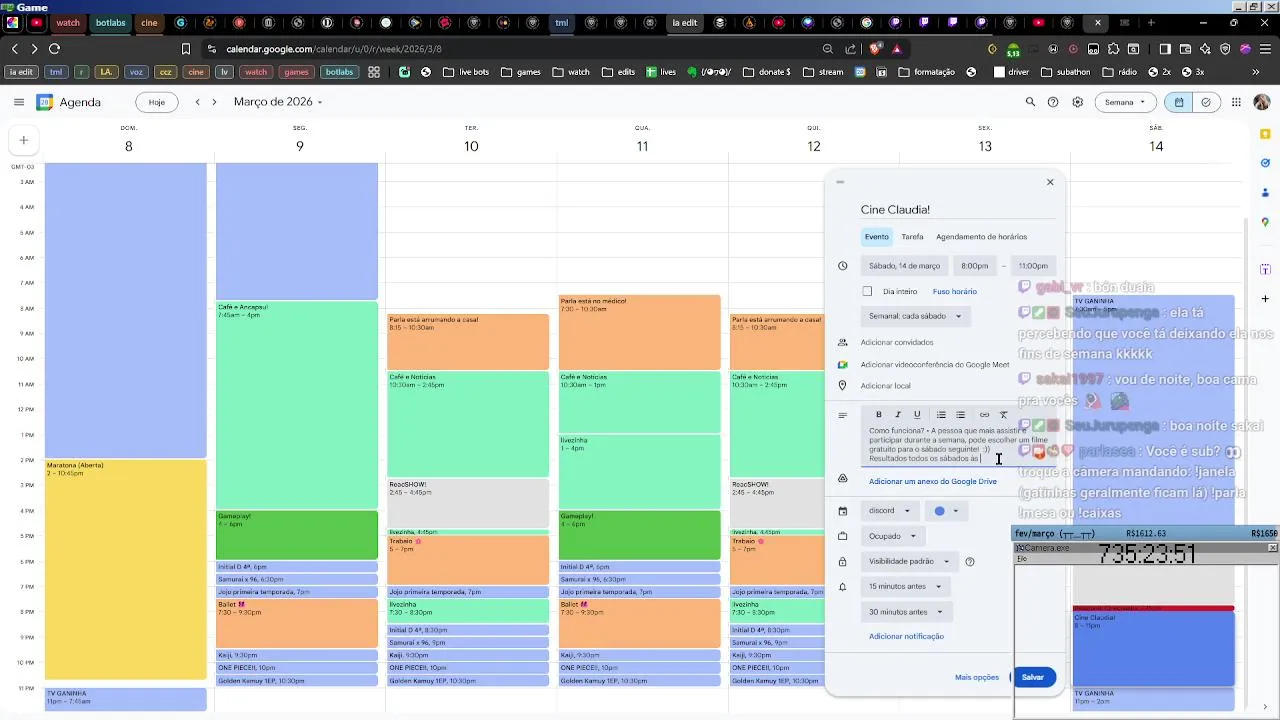Open Visibilidade padrão dropdown
Viewport: 1280px width, 720px height.
pyautogui.click(x=909, y=562)
